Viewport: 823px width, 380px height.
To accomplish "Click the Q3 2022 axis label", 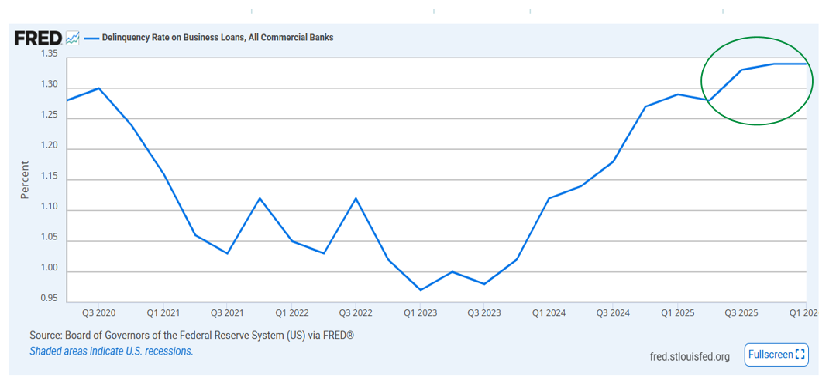I will click(x=356, y=313).
